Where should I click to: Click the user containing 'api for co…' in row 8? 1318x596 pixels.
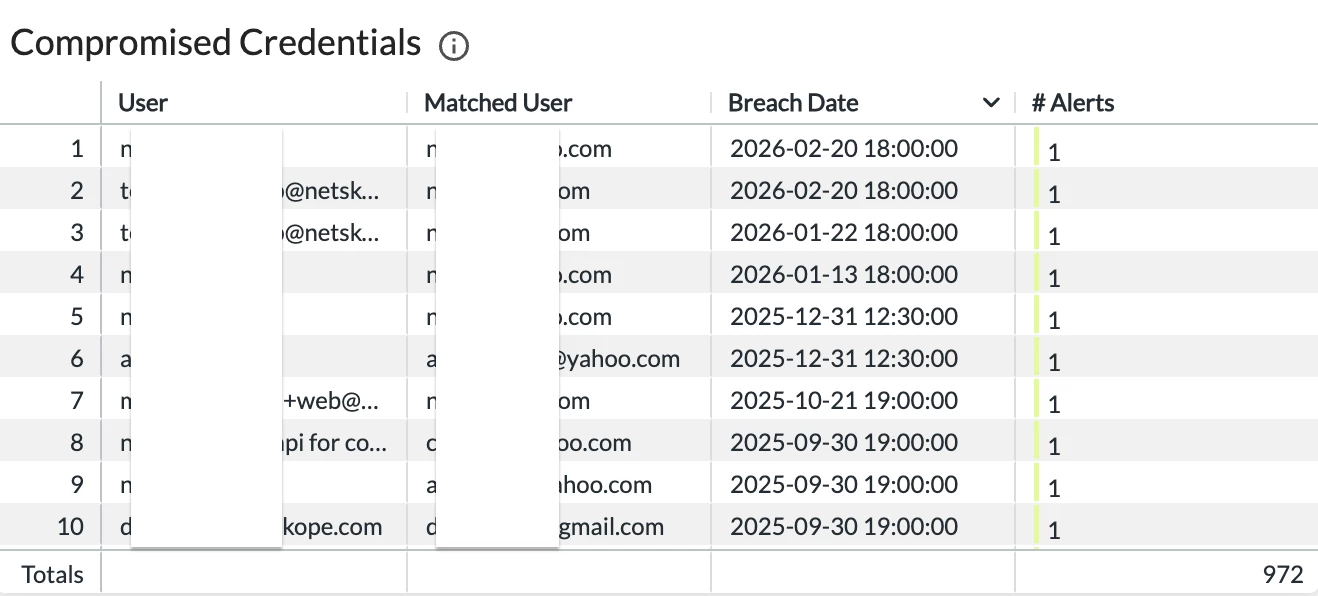click(336, 443)
